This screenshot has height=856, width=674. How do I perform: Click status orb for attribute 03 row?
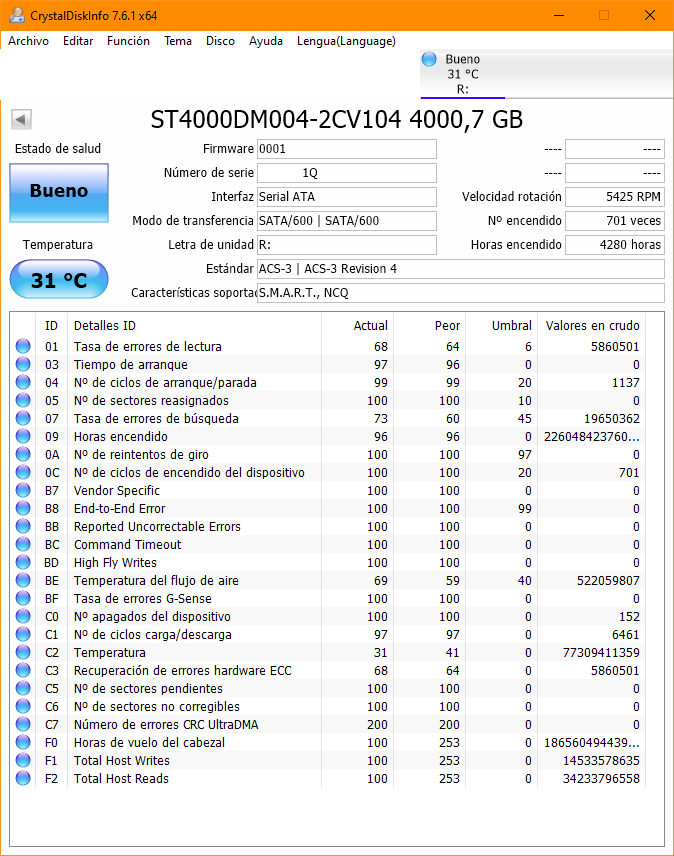pyautogui.click(x=23, y=364)
